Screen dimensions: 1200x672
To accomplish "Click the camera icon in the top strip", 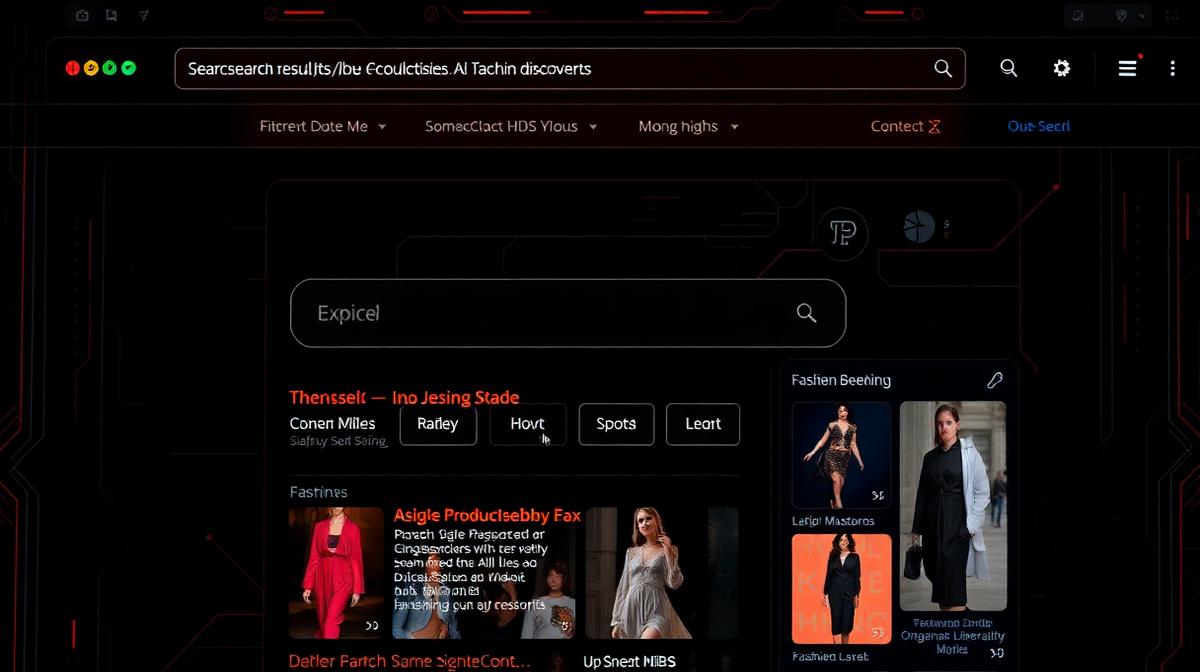I will (x=82, y=15).
